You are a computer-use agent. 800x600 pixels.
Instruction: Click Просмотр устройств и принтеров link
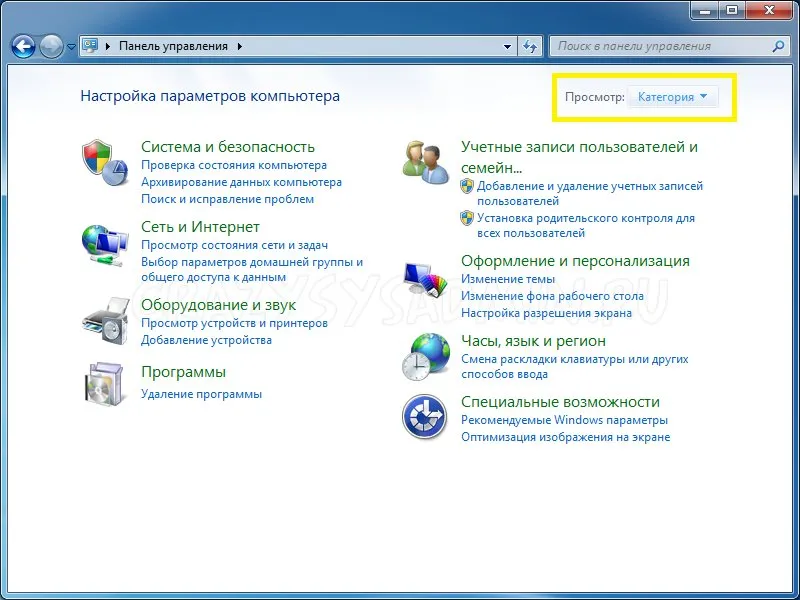click(234, 323)
